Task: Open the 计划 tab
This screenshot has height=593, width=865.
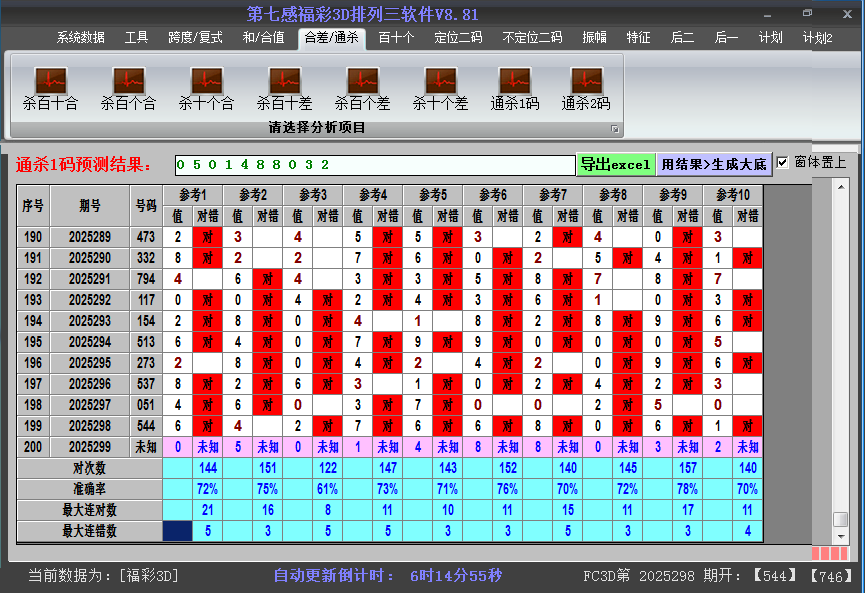Action: pyautogui.click(x=770, y=38)
